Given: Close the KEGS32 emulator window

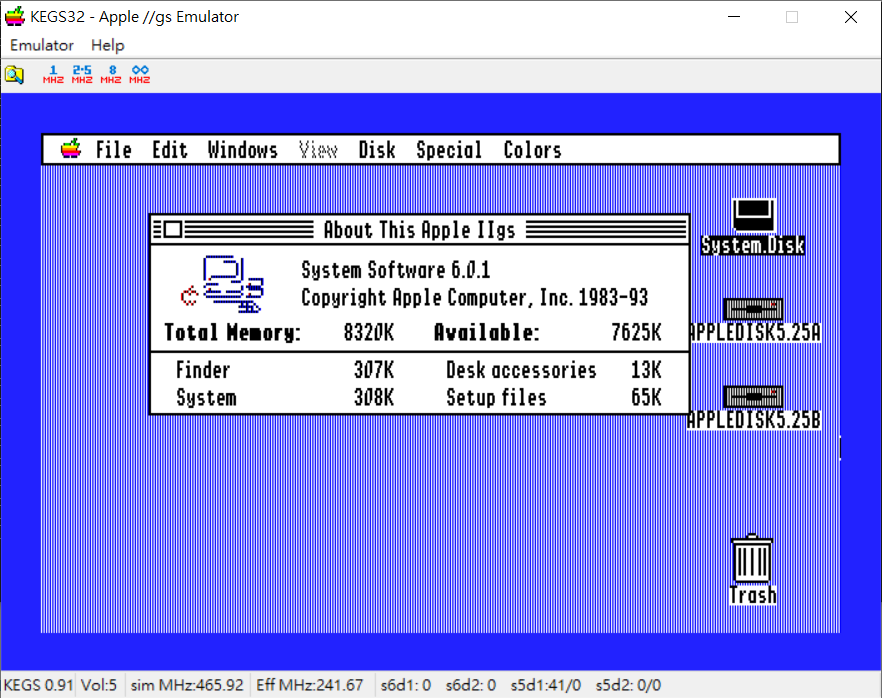Looking at the screenshot, I should coord(850,17).
